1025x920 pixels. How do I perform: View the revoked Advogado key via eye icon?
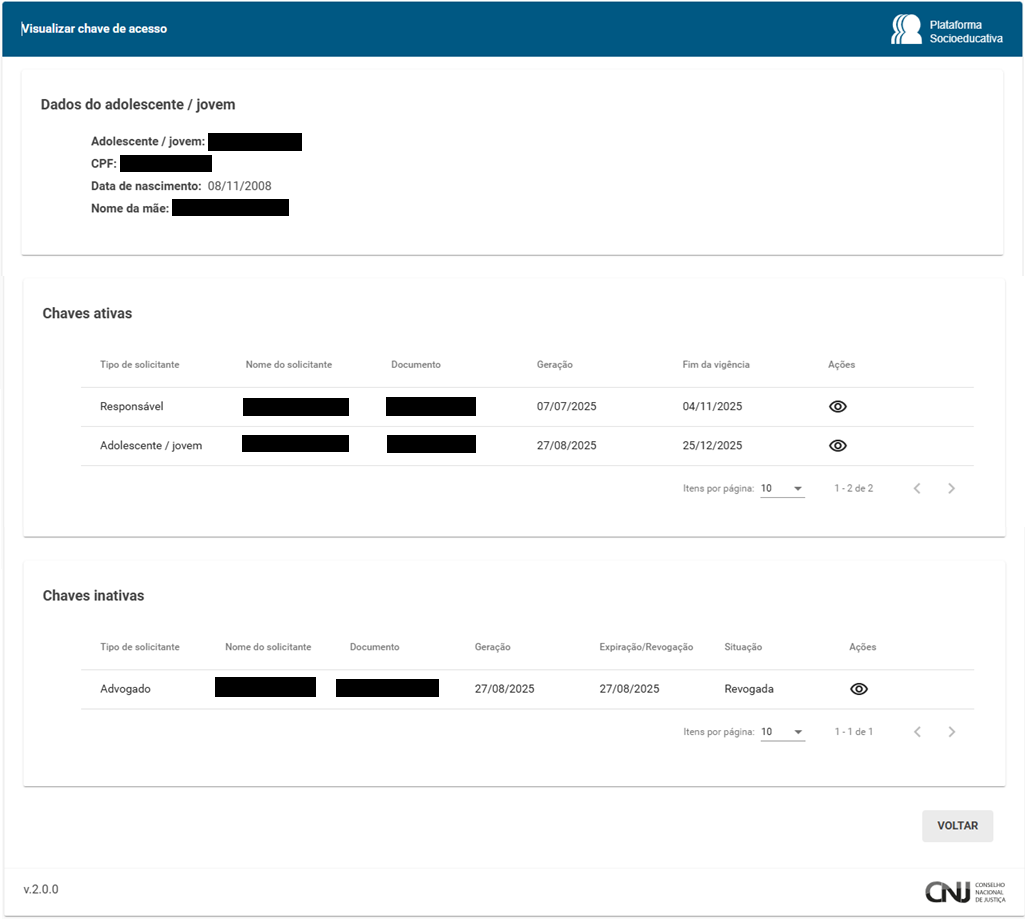tap(858, 689)
